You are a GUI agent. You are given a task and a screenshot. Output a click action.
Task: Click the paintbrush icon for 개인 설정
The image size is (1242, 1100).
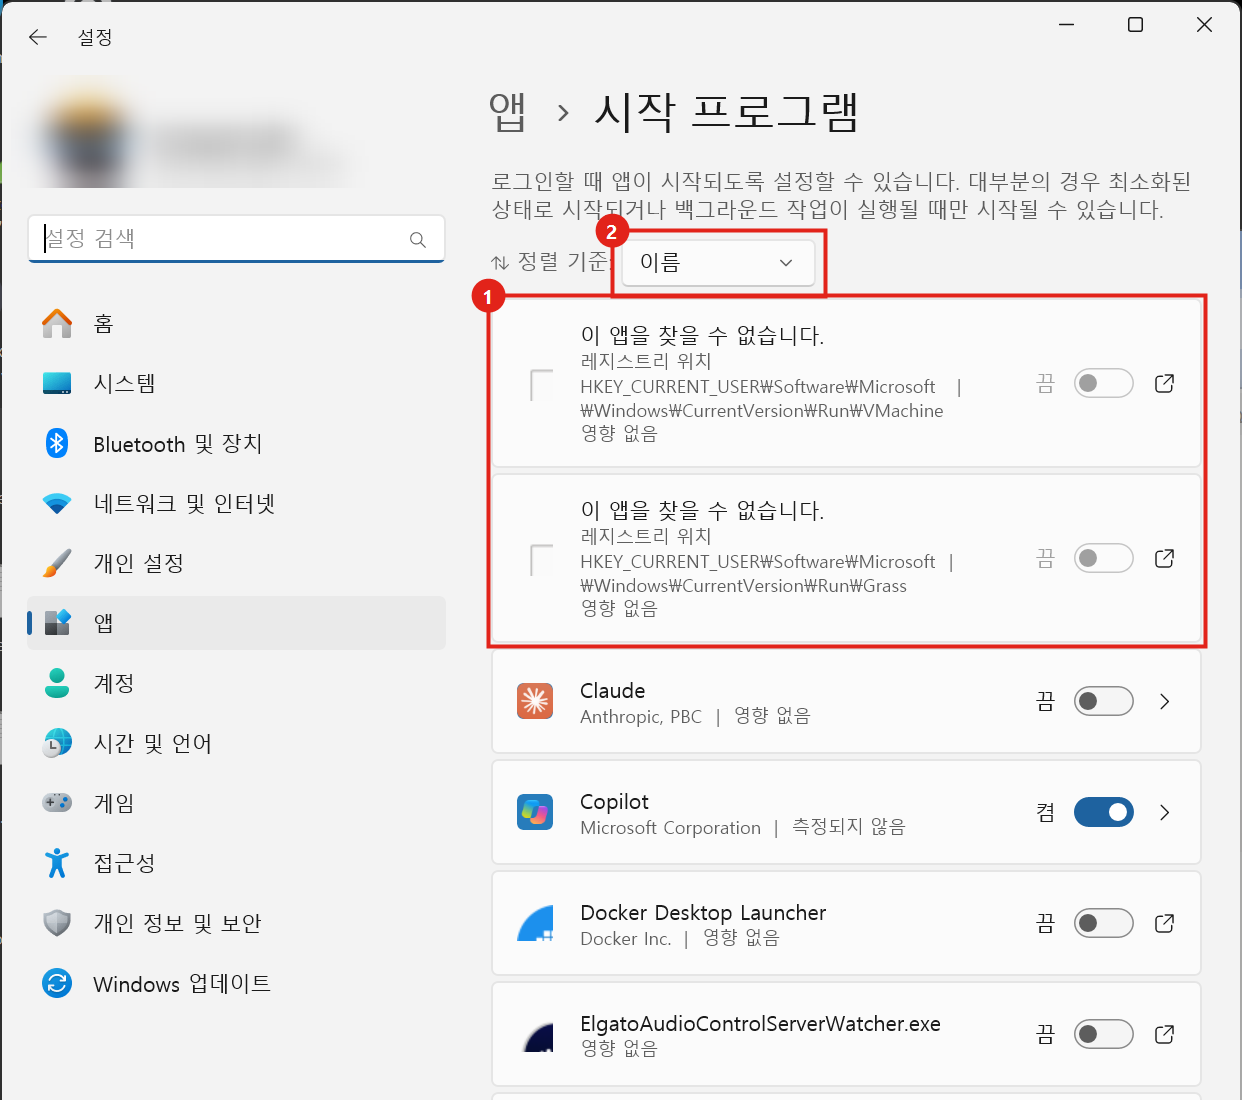click(x=57, y=563)
